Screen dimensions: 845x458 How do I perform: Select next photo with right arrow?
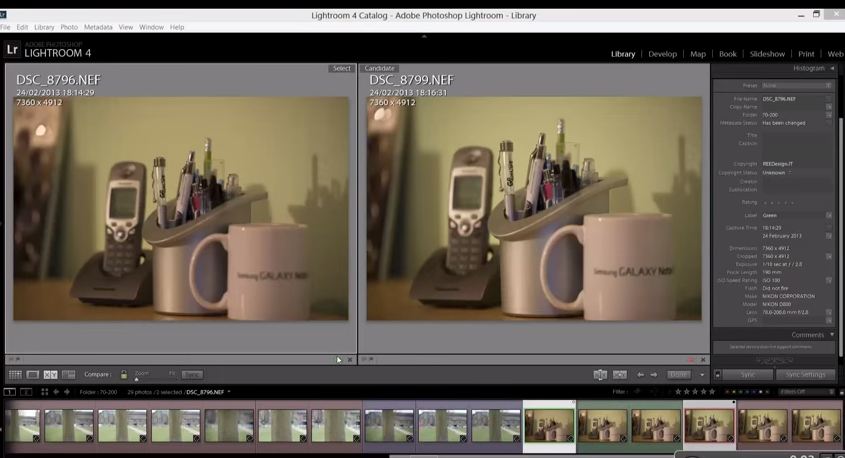[x=654, y=374]
